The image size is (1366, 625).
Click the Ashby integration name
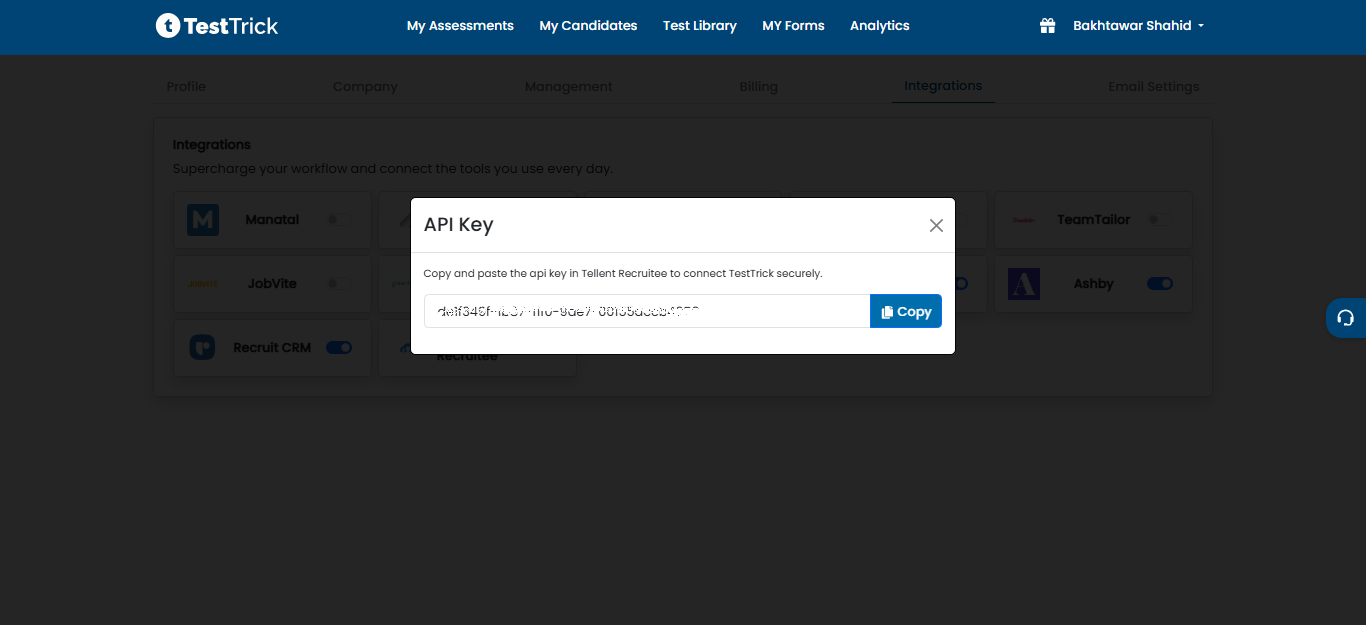click(x=1094, y=284)
